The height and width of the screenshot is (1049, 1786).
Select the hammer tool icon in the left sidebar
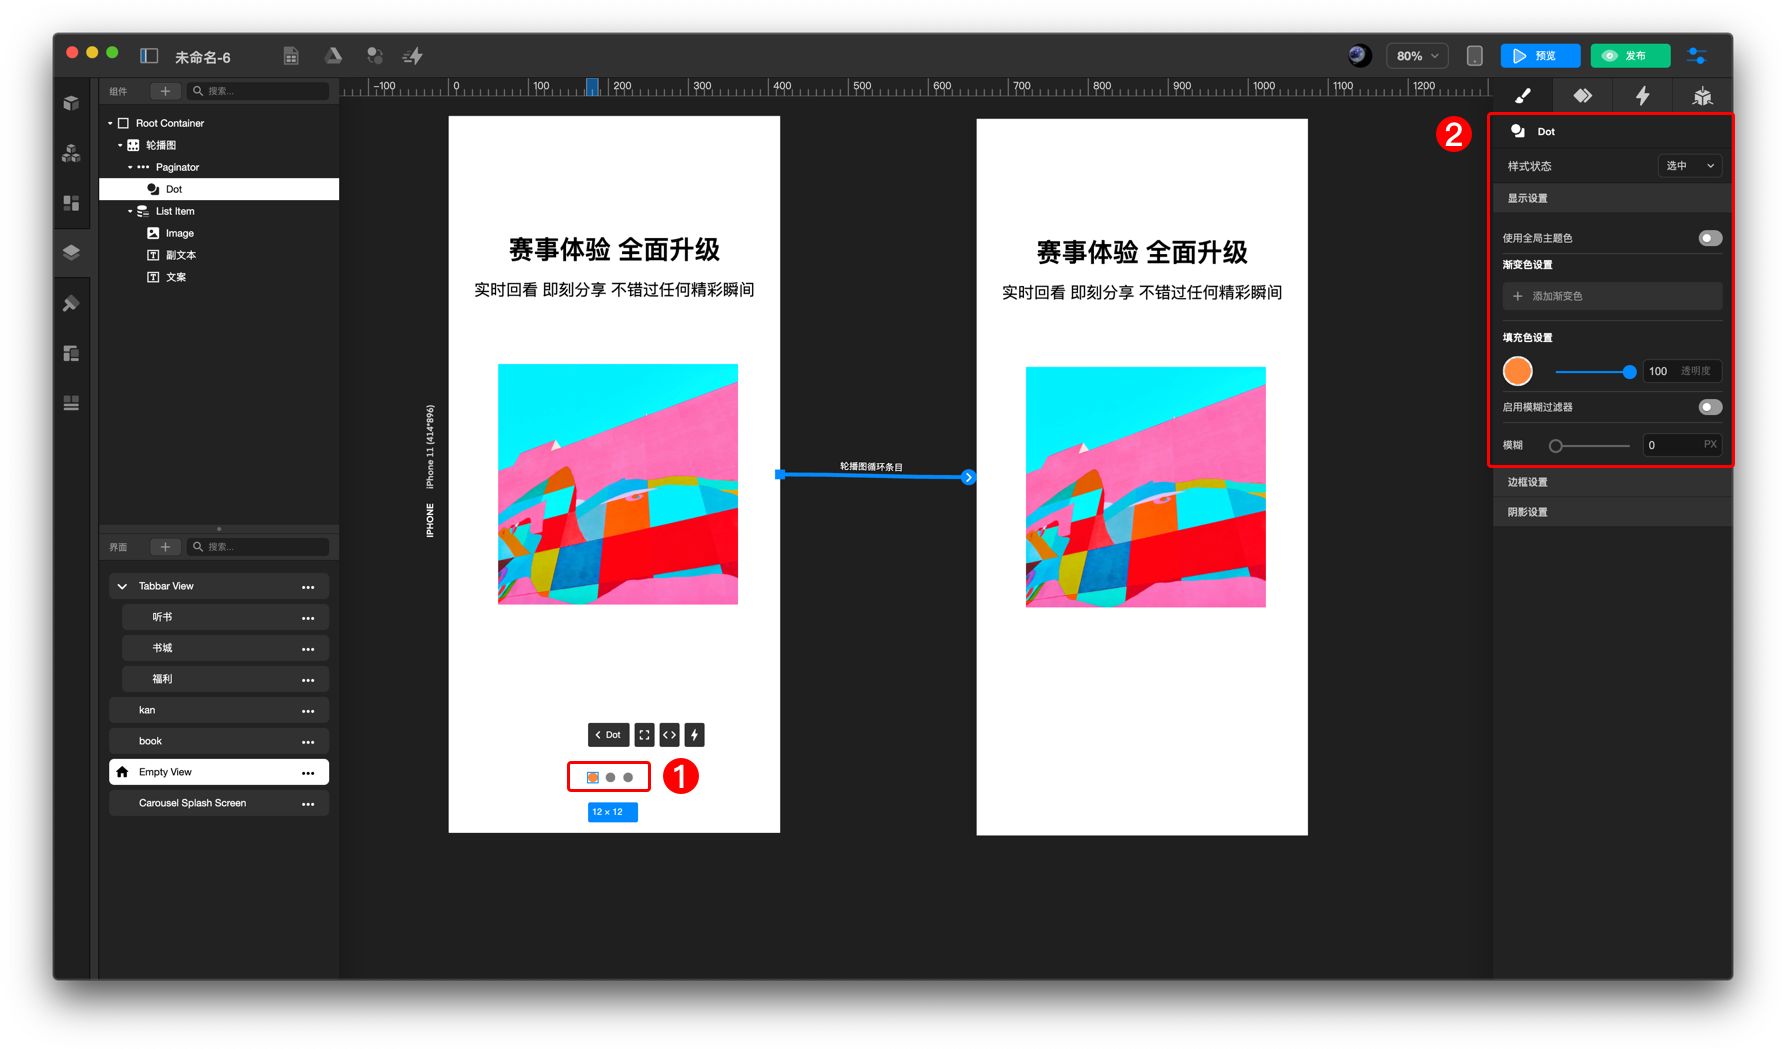tap(71, 303)
